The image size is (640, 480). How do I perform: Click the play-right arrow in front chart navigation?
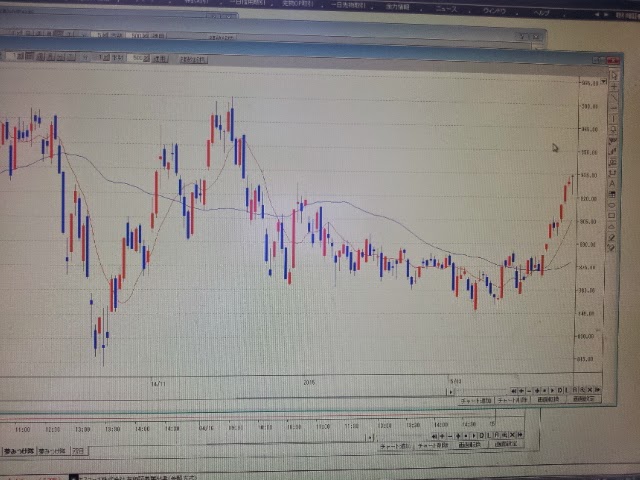[x=552, y=391]
